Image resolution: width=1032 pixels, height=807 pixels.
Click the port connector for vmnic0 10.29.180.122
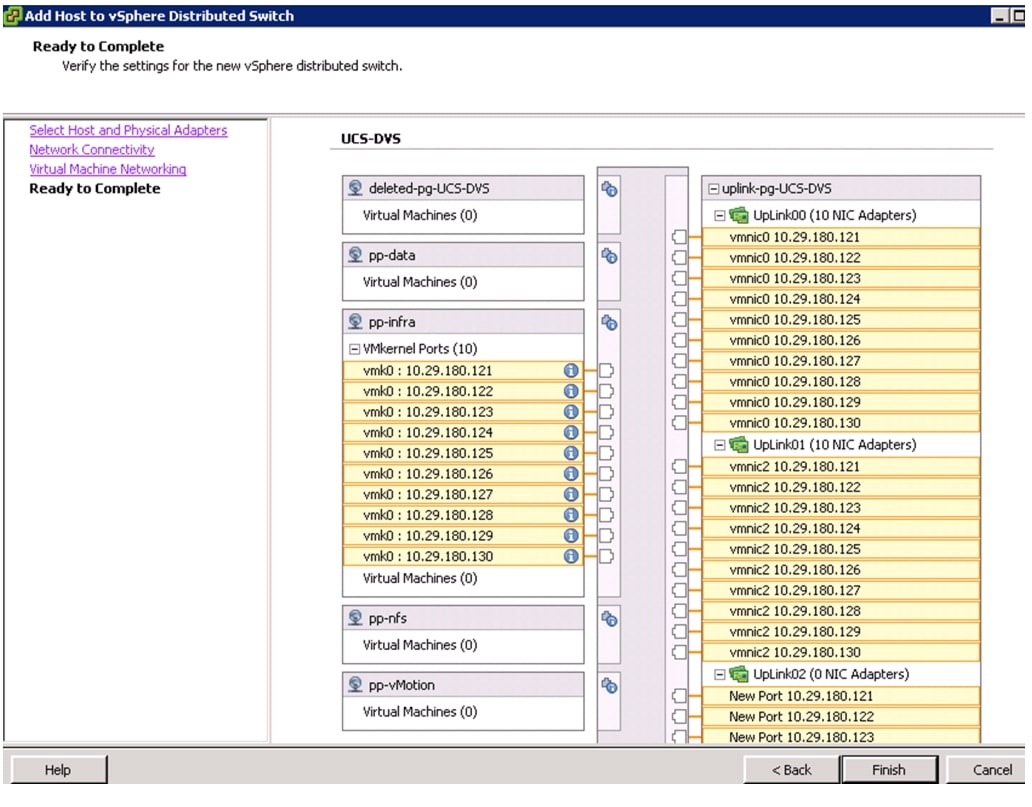[x=680, y=257]
